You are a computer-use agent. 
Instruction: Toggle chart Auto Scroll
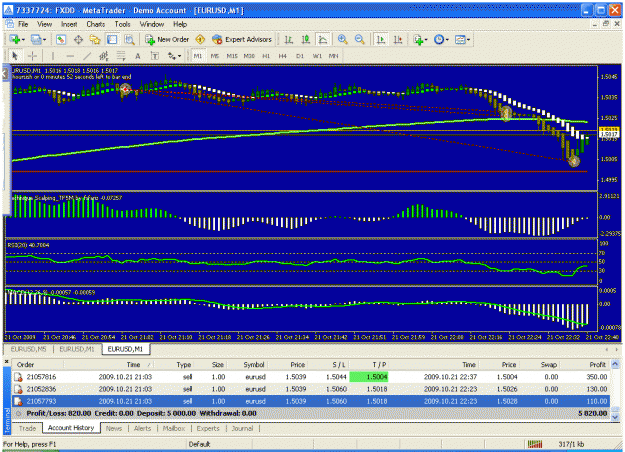point(381,39)
